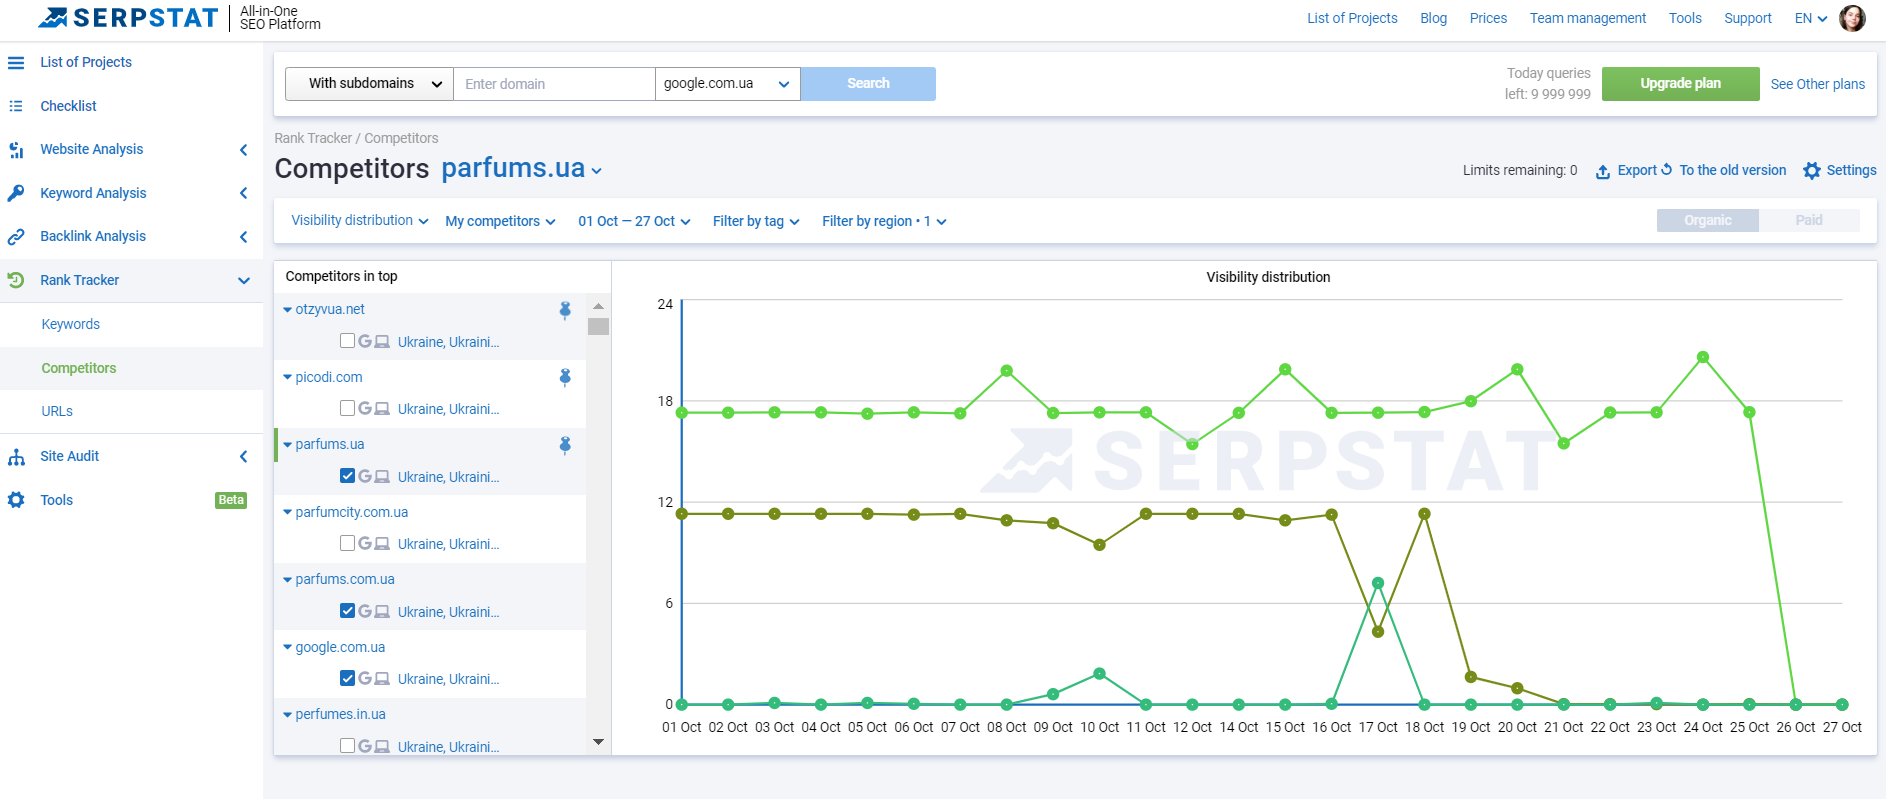Click the pin icon for picodi.com
The image size is (1886, 799).
click(565, 377)
